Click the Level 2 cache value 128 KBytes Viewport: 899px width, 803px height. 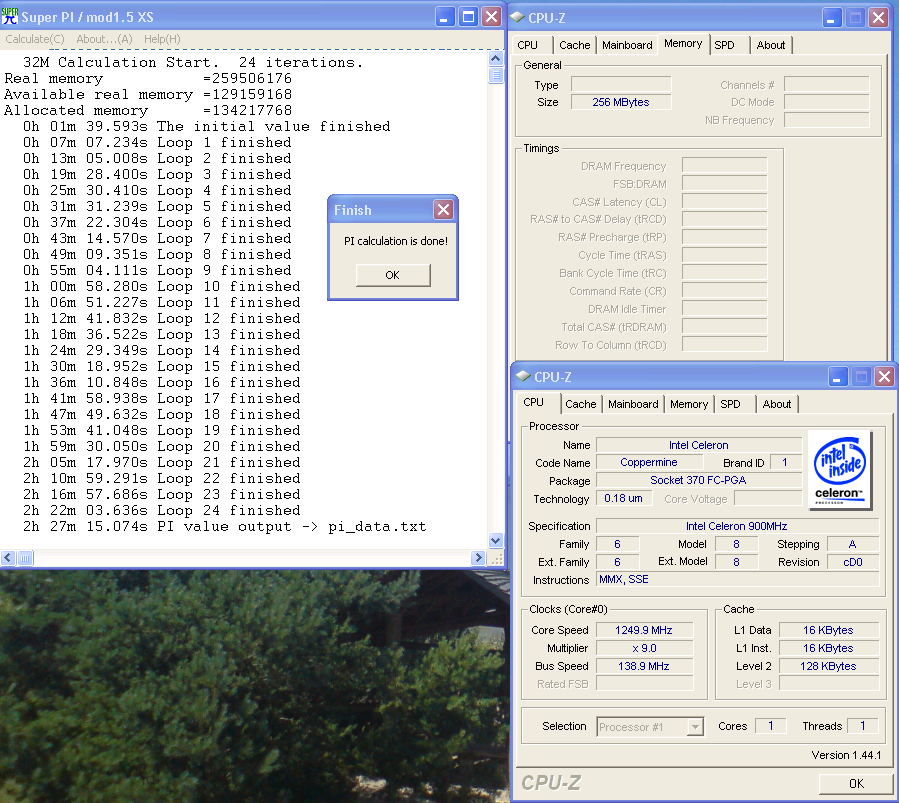(x=828, y=666)
